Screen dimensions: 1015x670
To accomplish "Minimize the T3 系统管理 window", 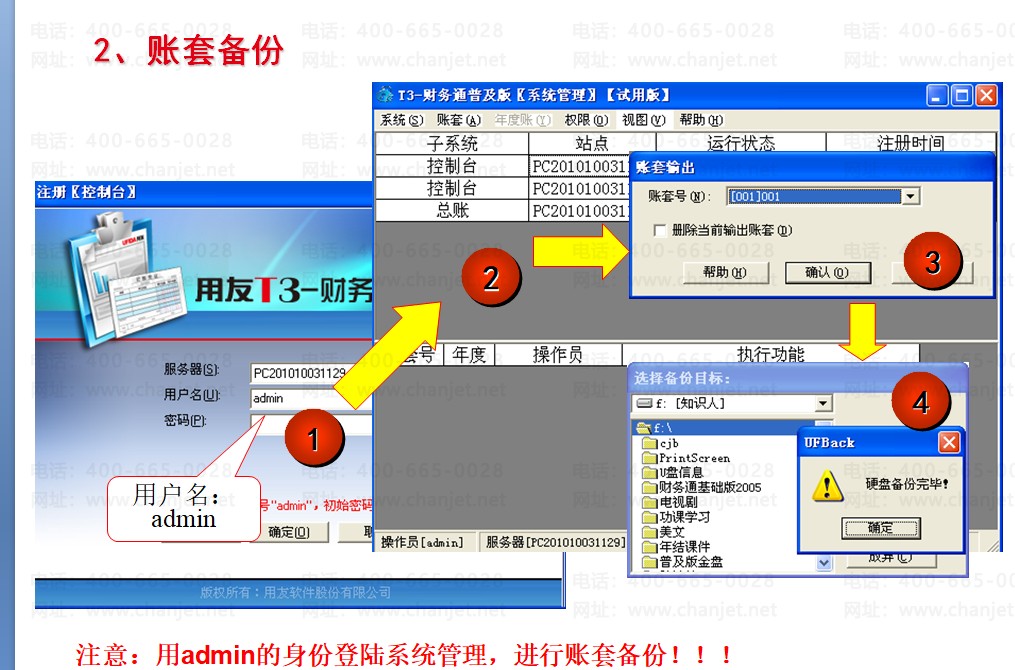I will [x=938, y=96].
